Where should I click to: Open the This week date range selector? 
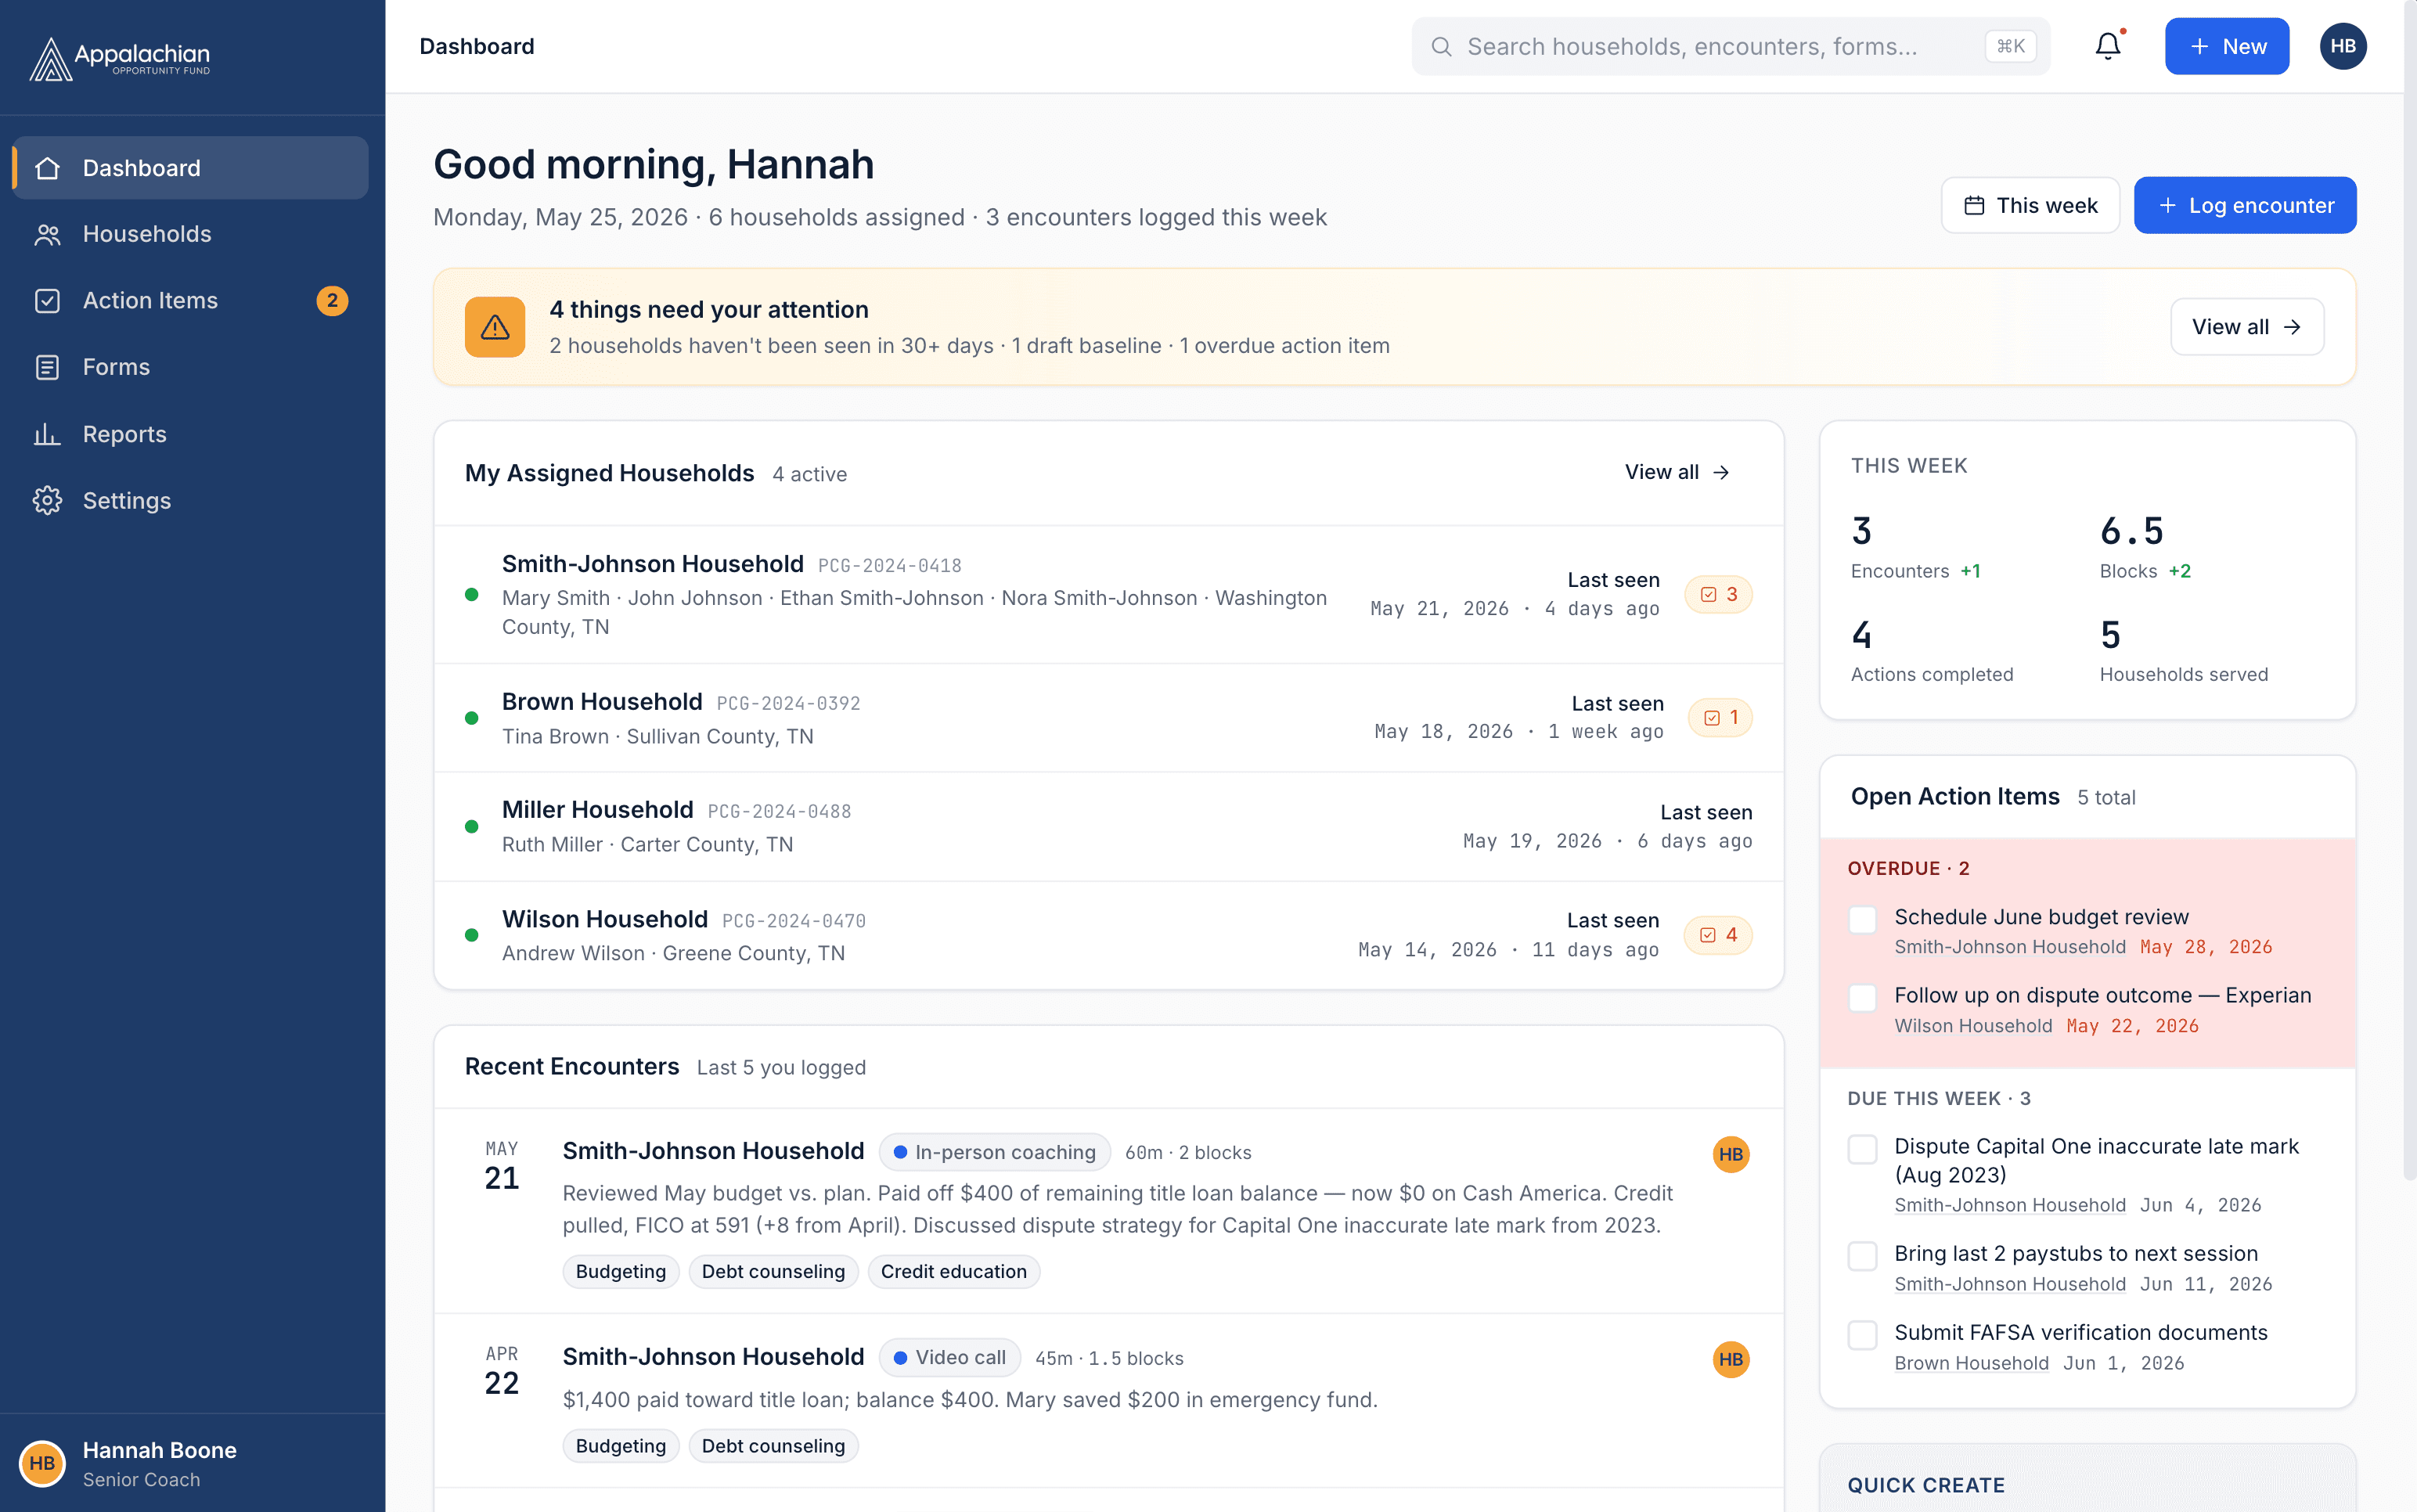click(x=2030, y=205)
